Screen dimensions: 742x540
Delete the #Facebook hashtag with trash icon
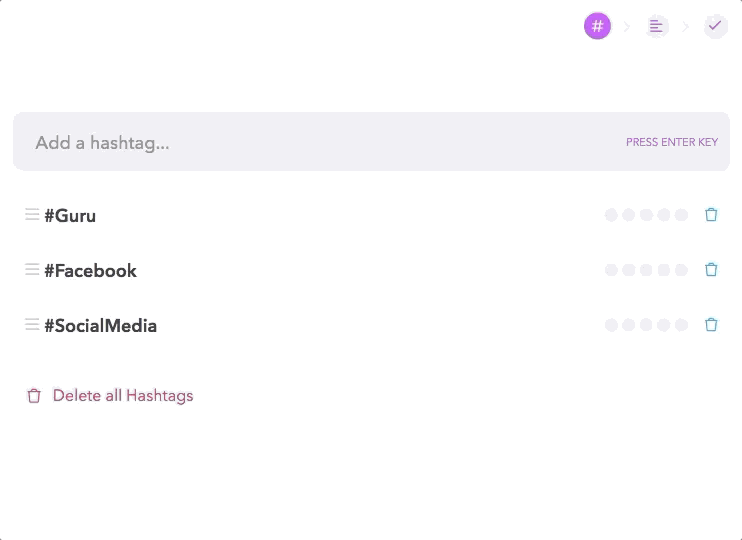(x=711, y=270)
